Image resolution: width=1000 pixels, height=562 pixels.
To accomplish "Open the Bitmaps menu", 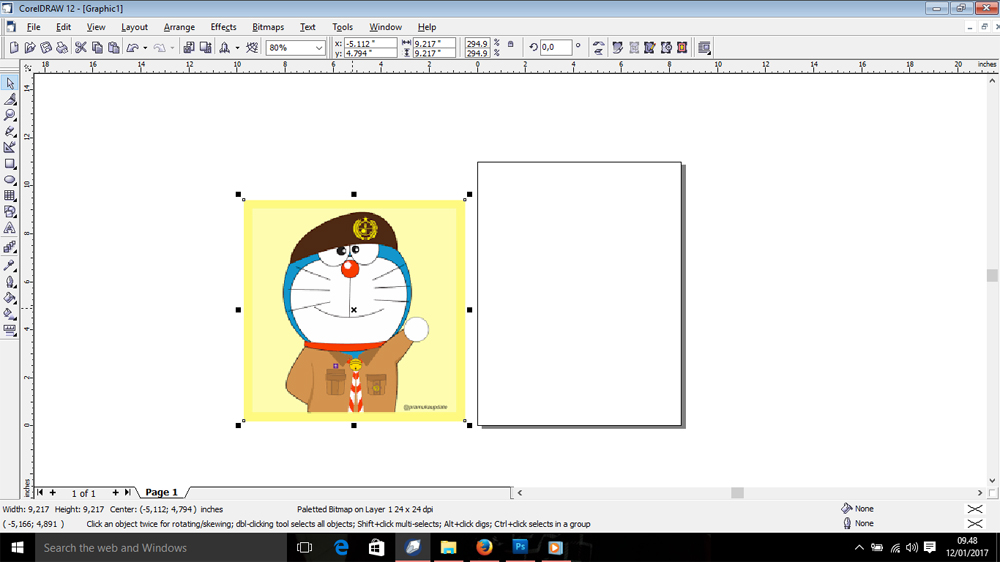I will (x=268, y=27).
